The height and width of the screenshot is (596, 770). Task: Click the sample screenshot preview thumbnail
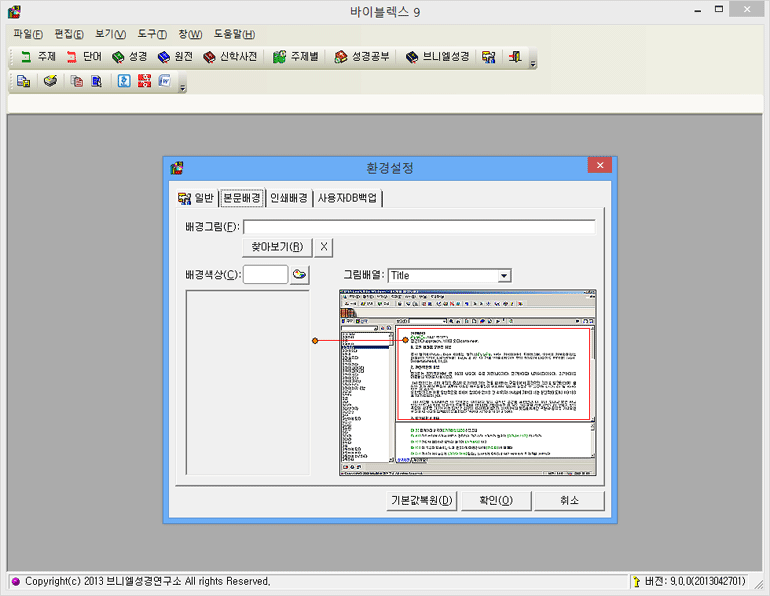(468, 382)
